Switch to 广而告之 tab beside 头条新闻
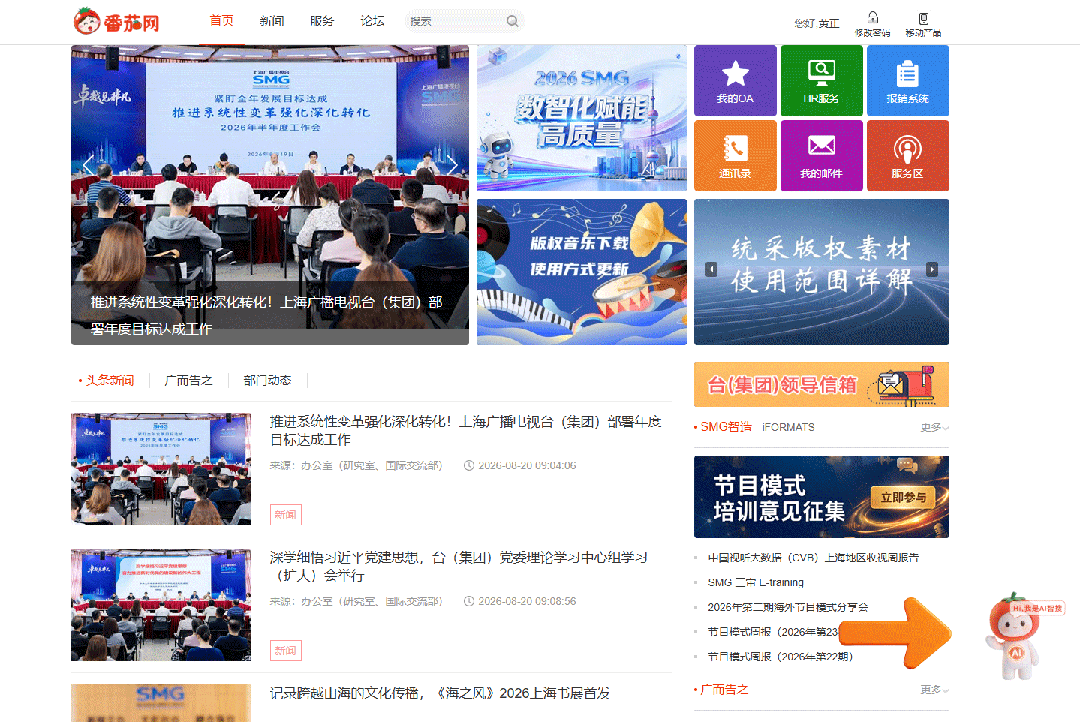1080x722 pixels. (x=188, y=380)
